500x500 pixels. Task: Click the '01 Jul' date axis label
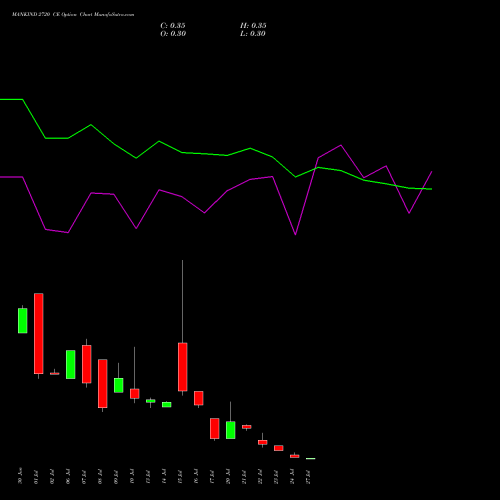(x=36, y=477)
